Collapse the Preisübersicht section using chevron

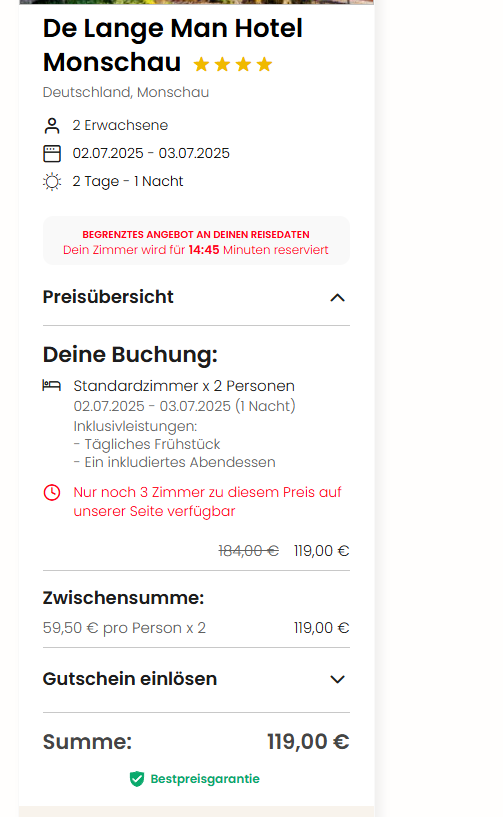pyautogui.click(x=337, y=298)
